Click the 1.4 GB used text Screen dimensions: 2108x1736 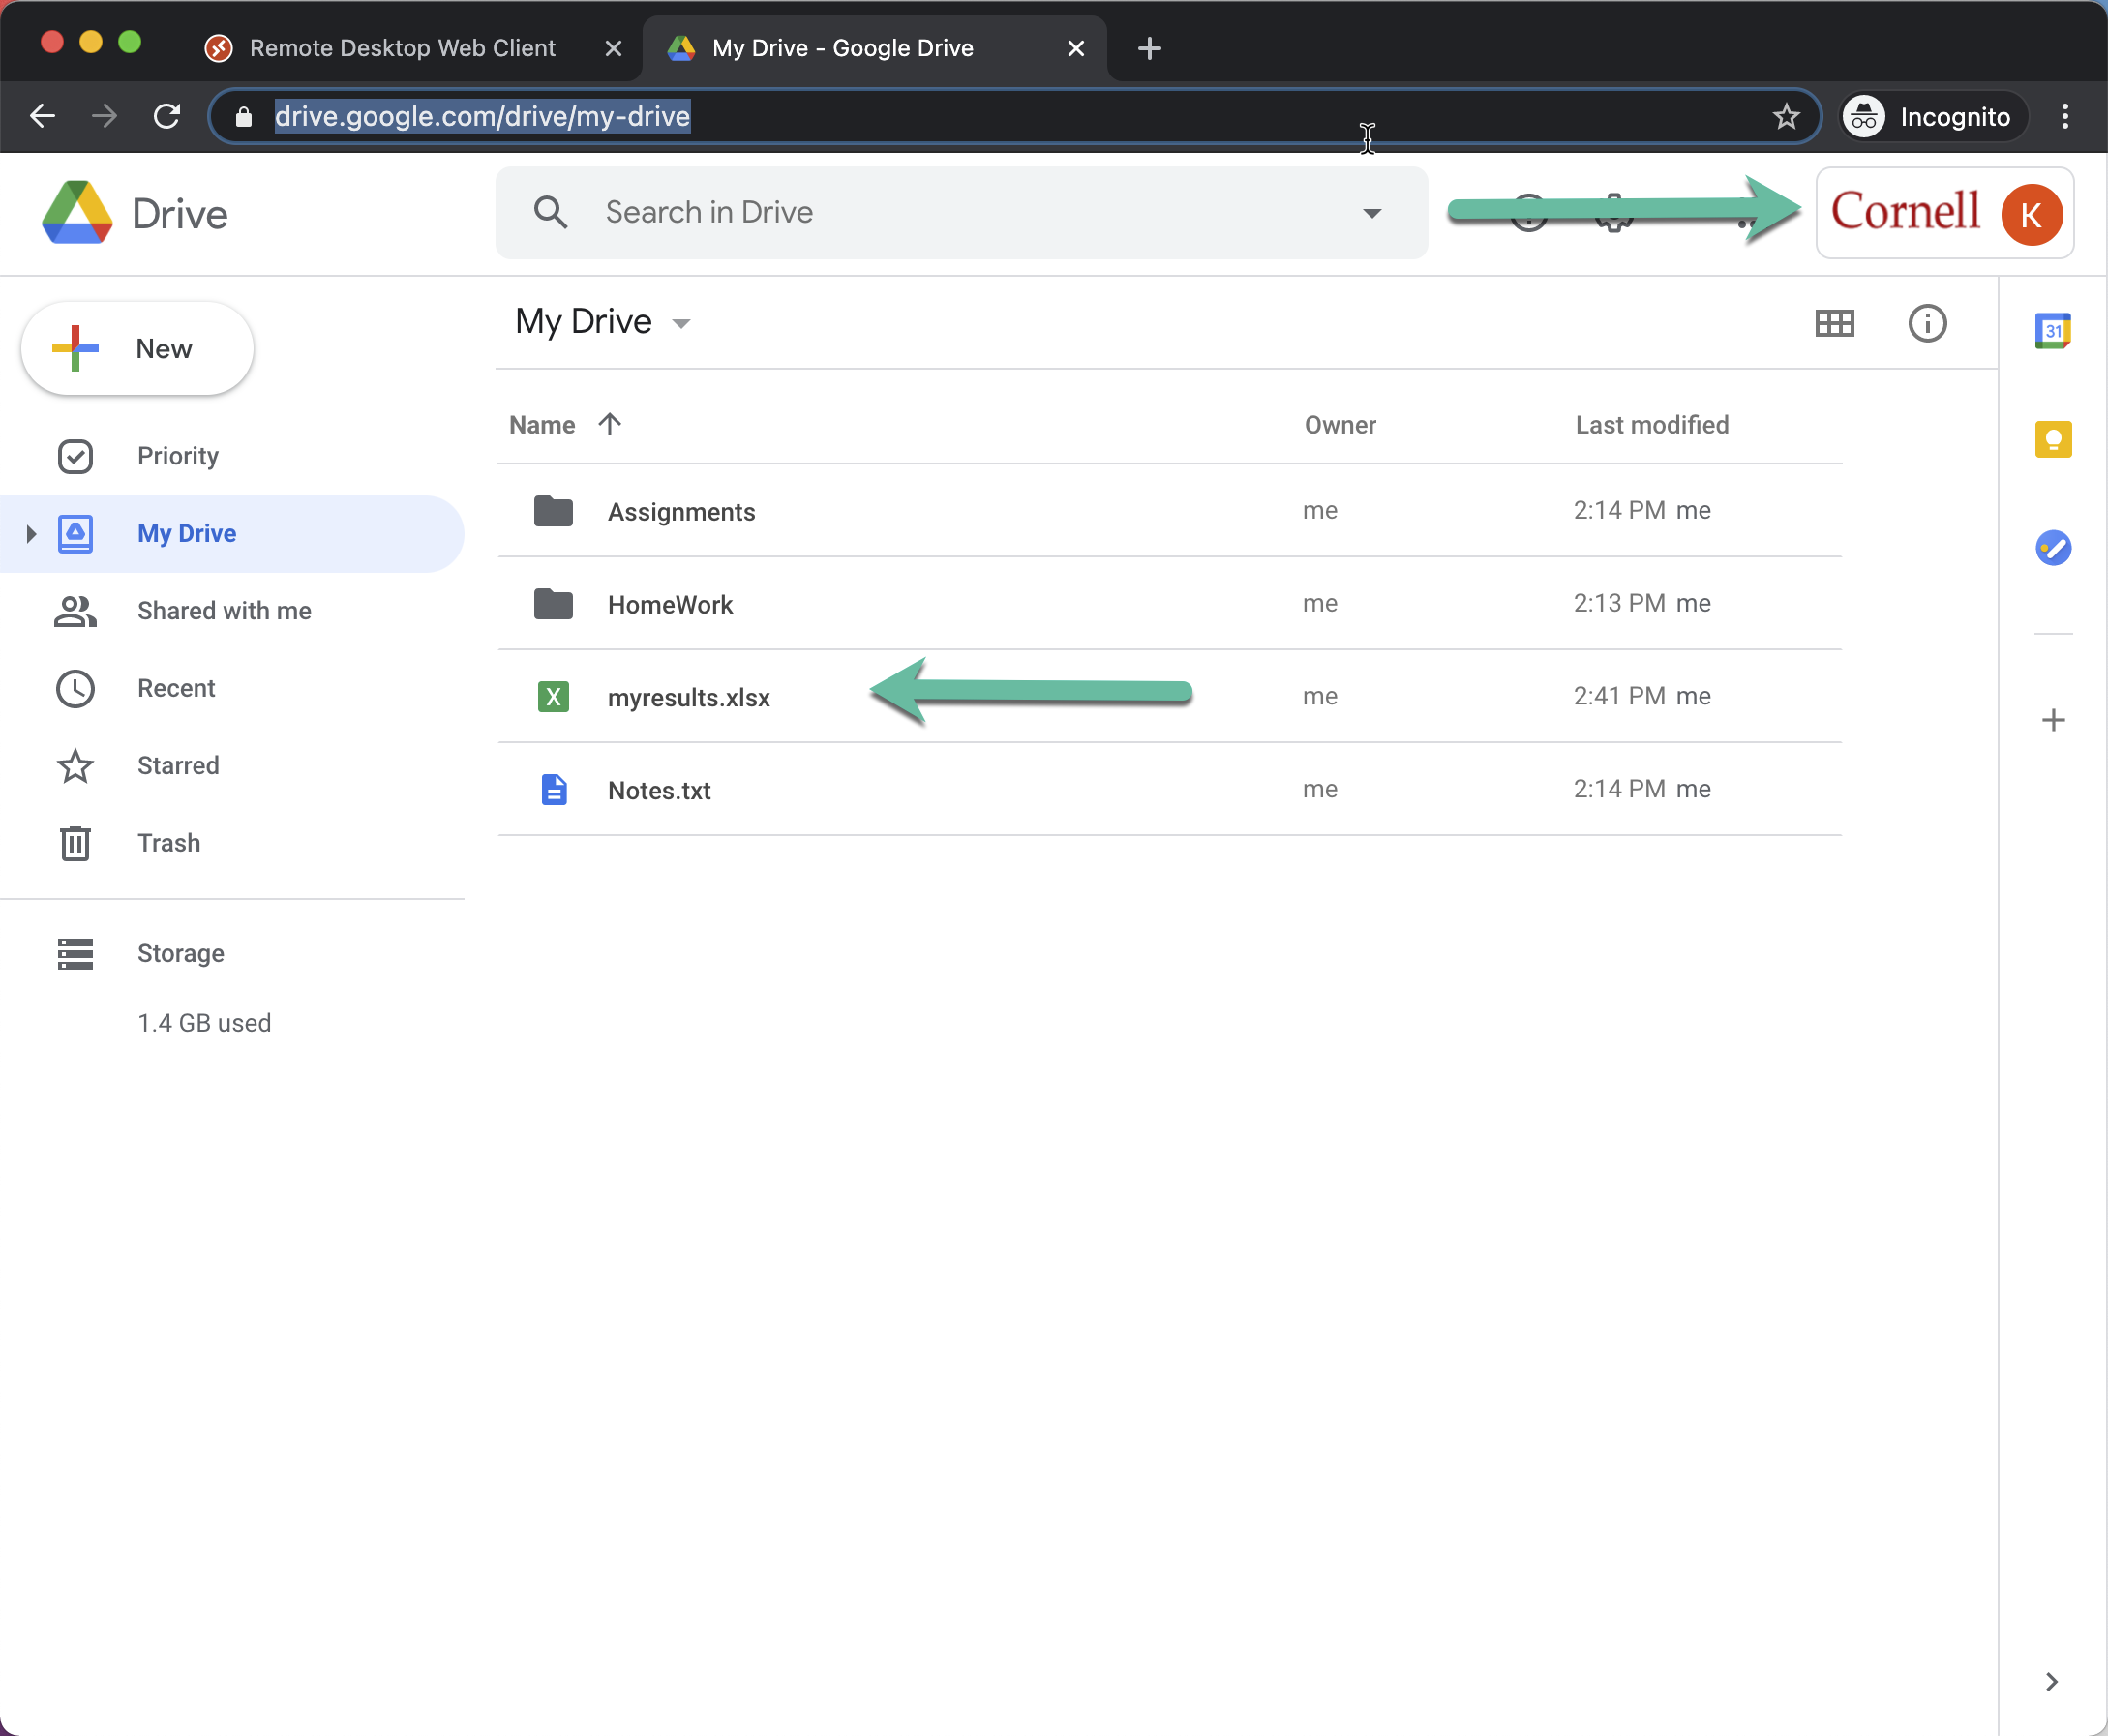pos(204,1023)
